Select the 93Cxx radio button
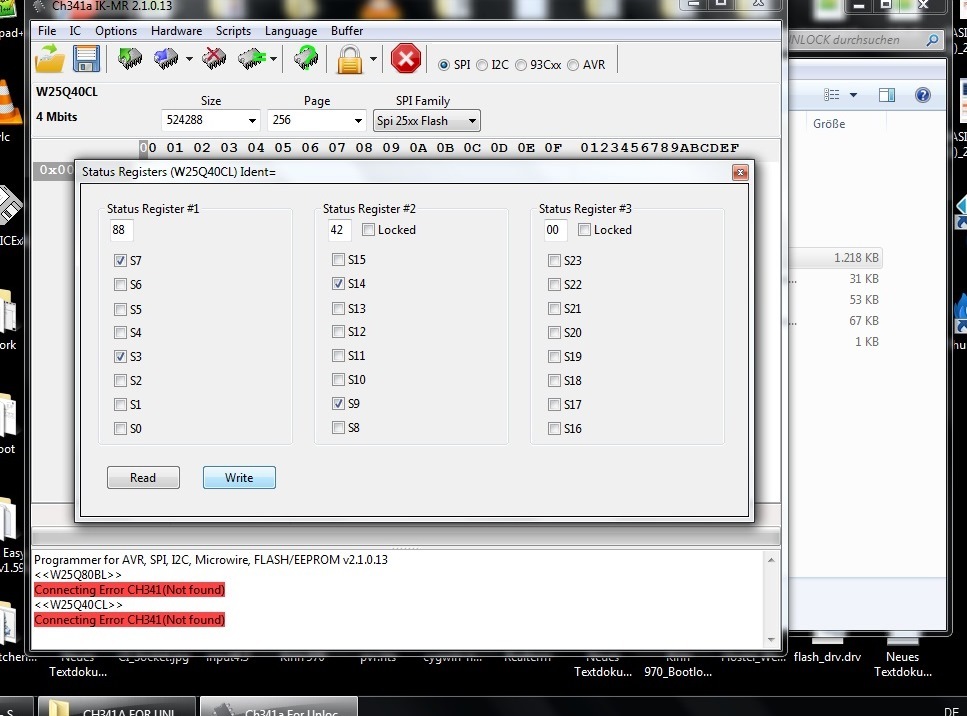 tap(521, 65)
